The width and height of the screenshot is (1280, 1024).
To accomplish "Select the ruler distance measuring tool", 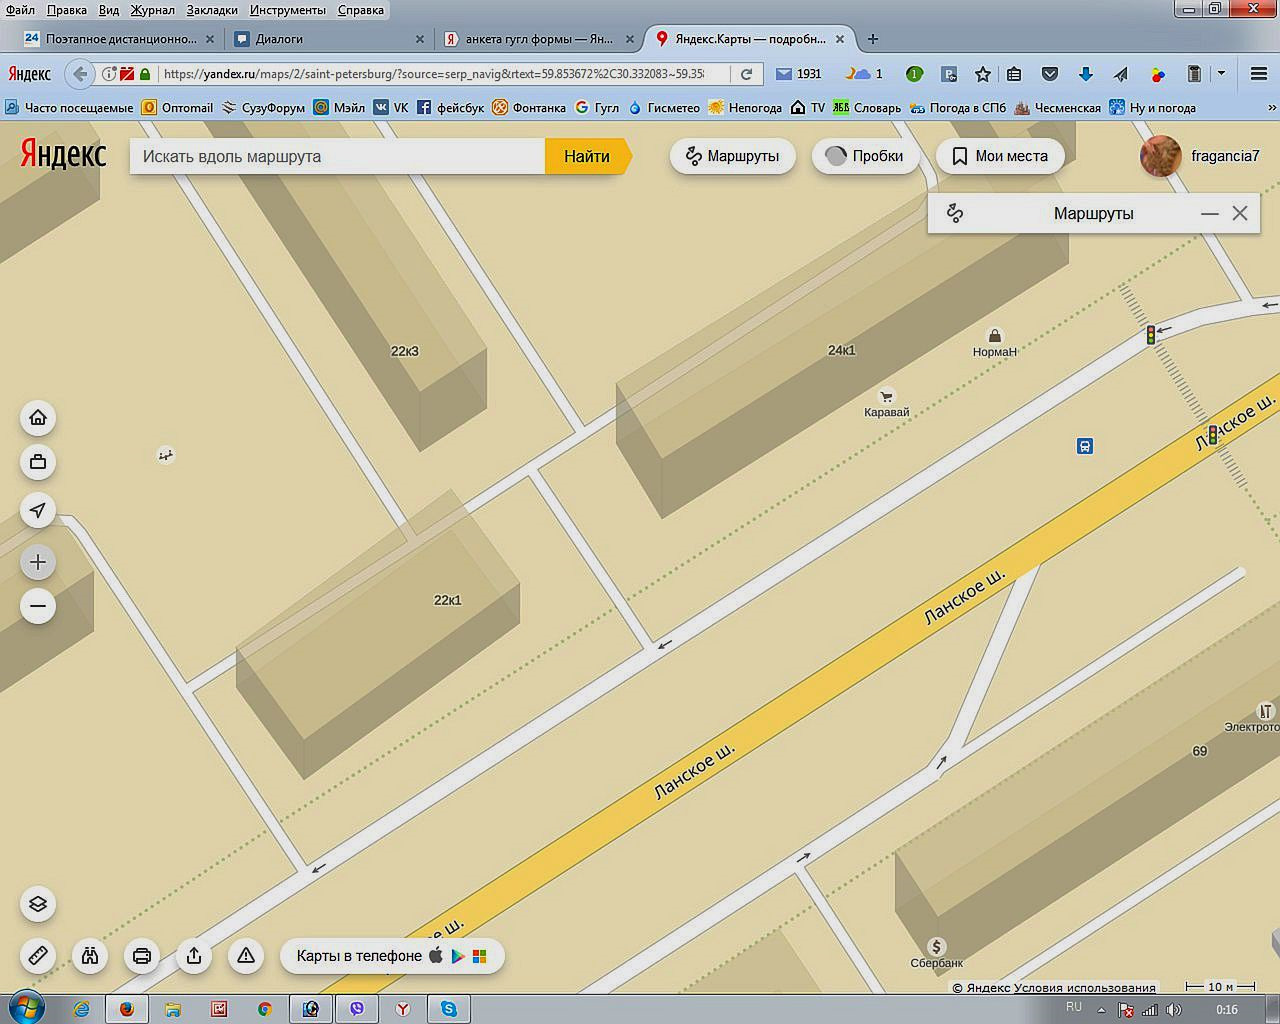I will pos(38,956).
